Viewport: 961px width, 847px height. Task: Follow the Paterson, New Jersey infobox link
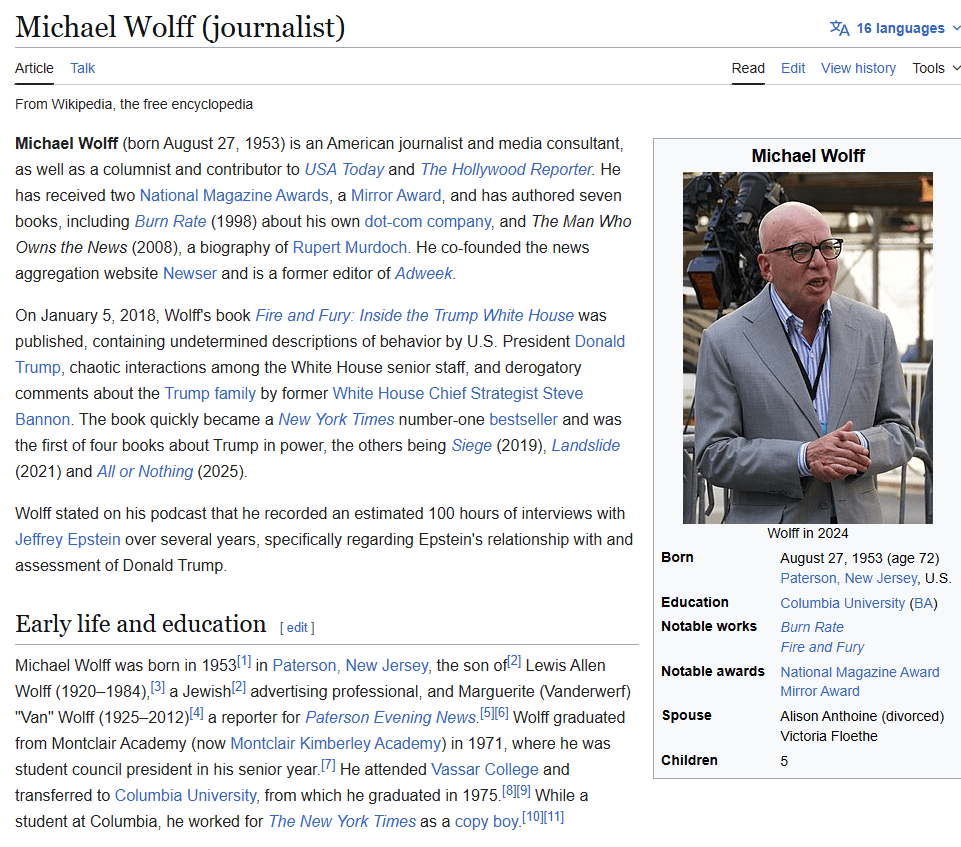coord(849,578)
